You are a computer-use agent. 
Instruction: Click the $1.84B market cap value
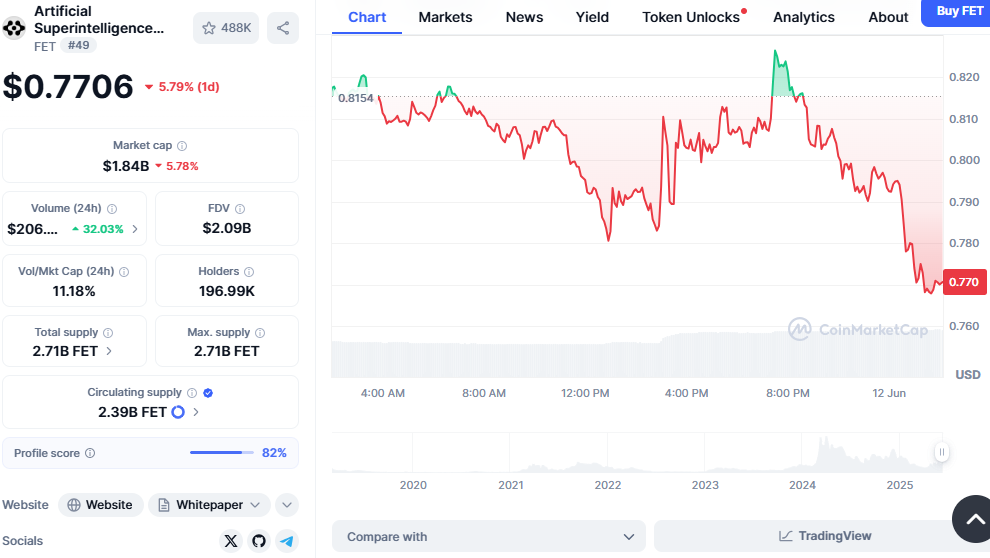(126, 166)
